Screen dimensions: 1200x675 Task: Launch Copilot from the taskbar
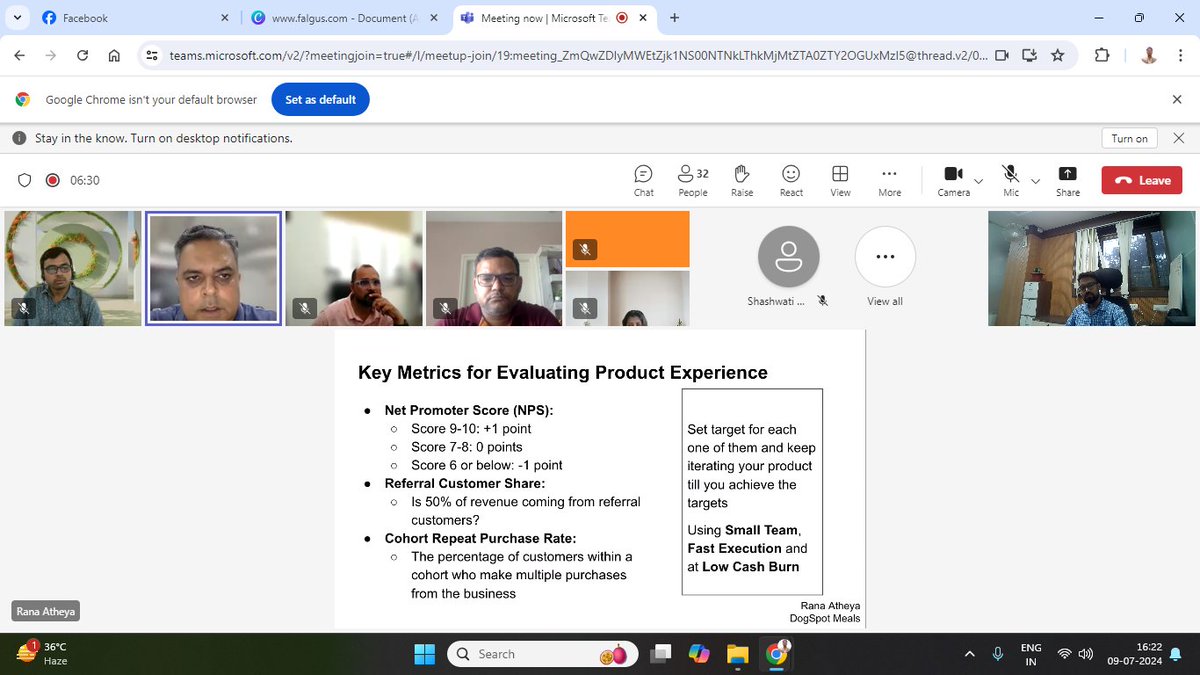pos(699,654)
